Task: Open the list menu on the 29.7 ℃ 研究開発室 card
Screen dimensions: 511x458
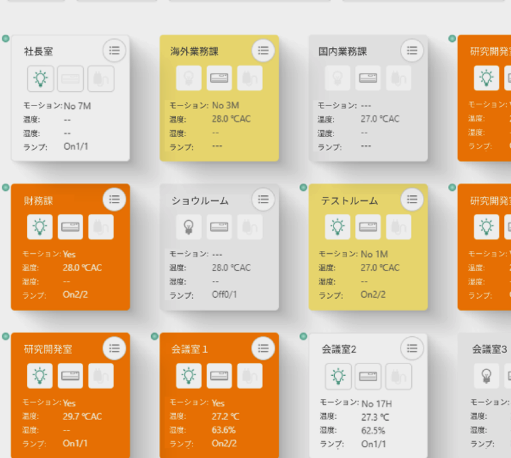Action: [x=114, y=348]
